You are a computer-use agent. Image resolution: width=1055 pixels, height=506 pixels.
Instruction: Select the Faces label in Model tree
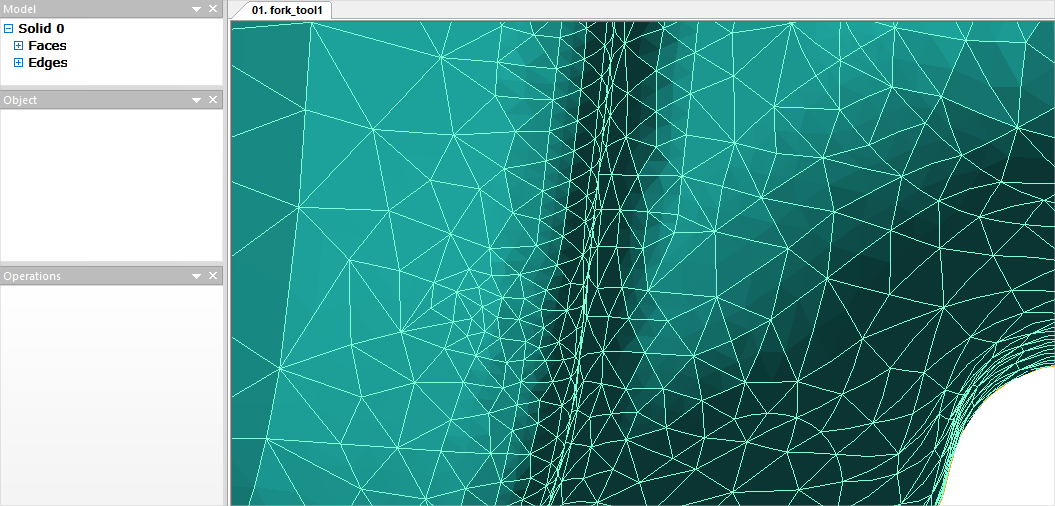point(47,46)
